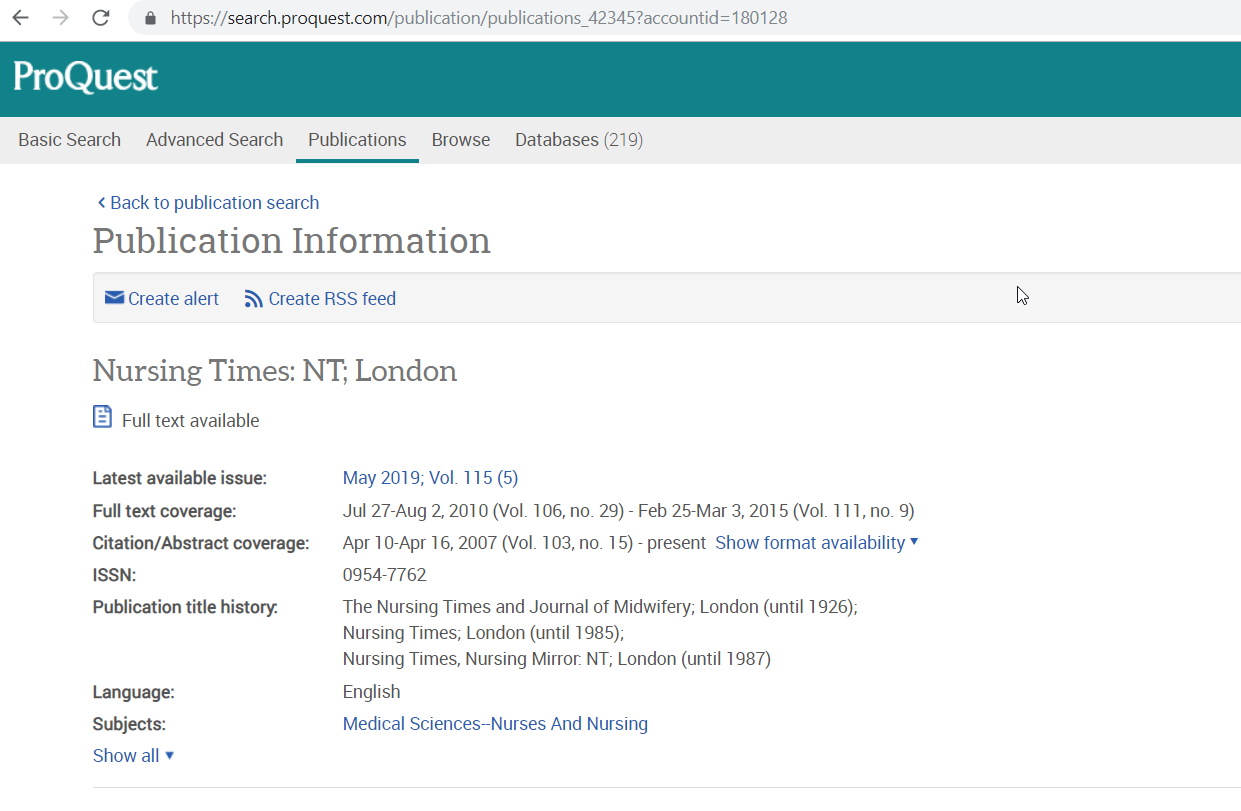Click the Create alert link
The image size is (1241, 811).
(173, 298)
